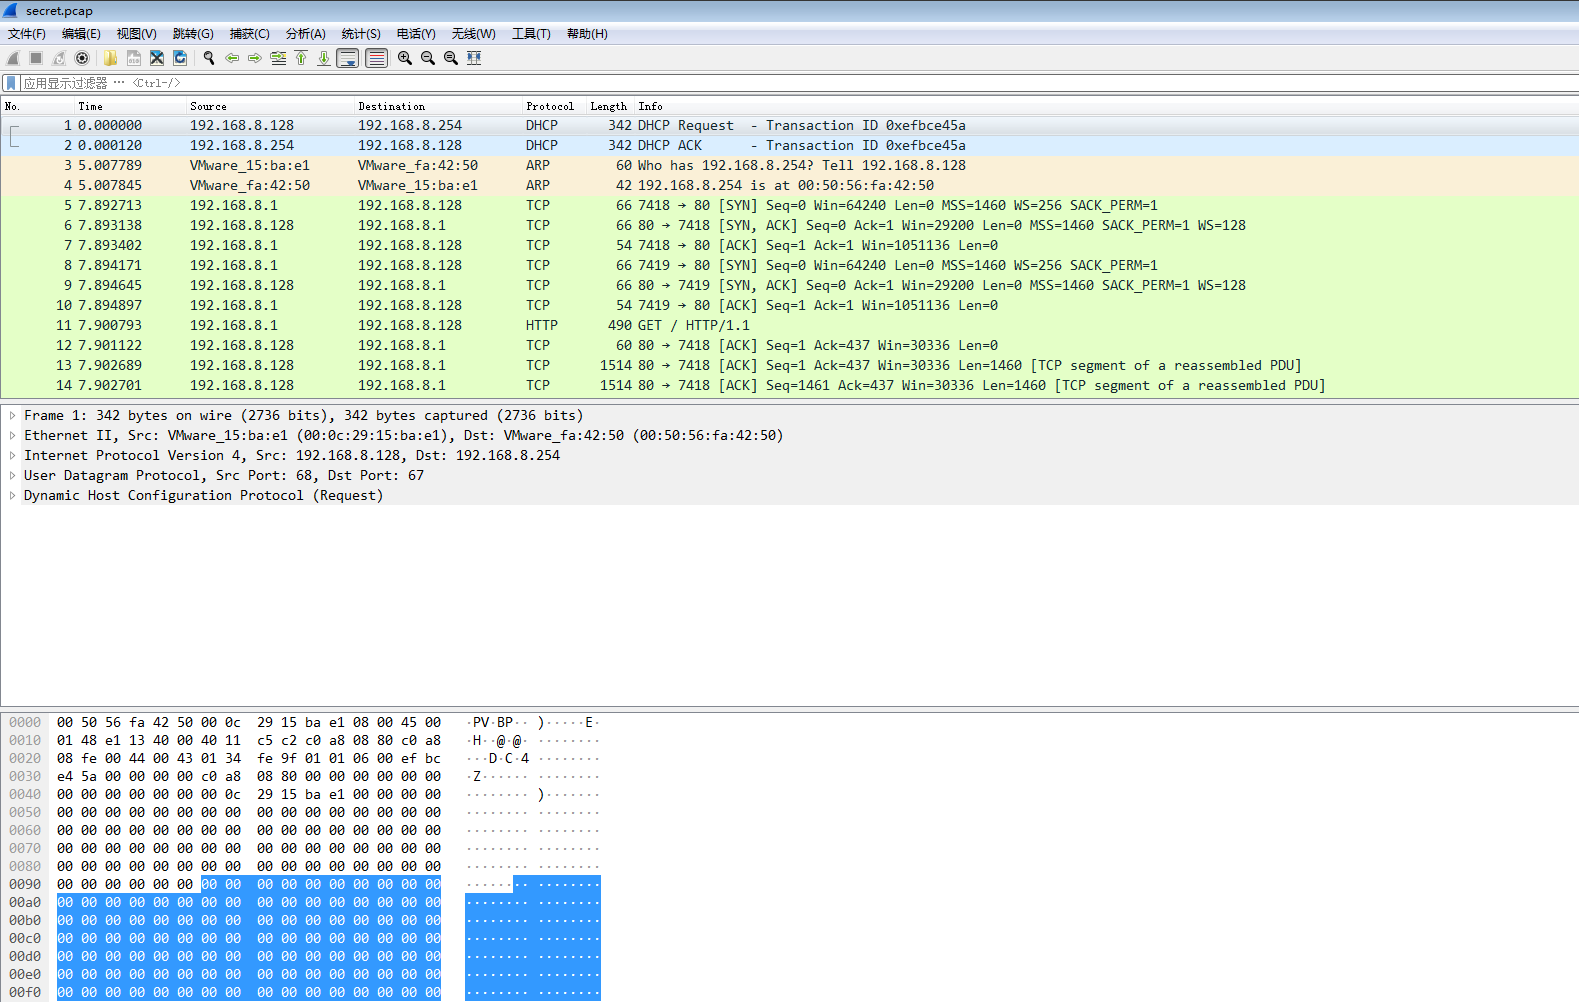Click the Wireshark title bar icon
The height and width of the screenshot is (1002, 1579).
tap(10, 10)
